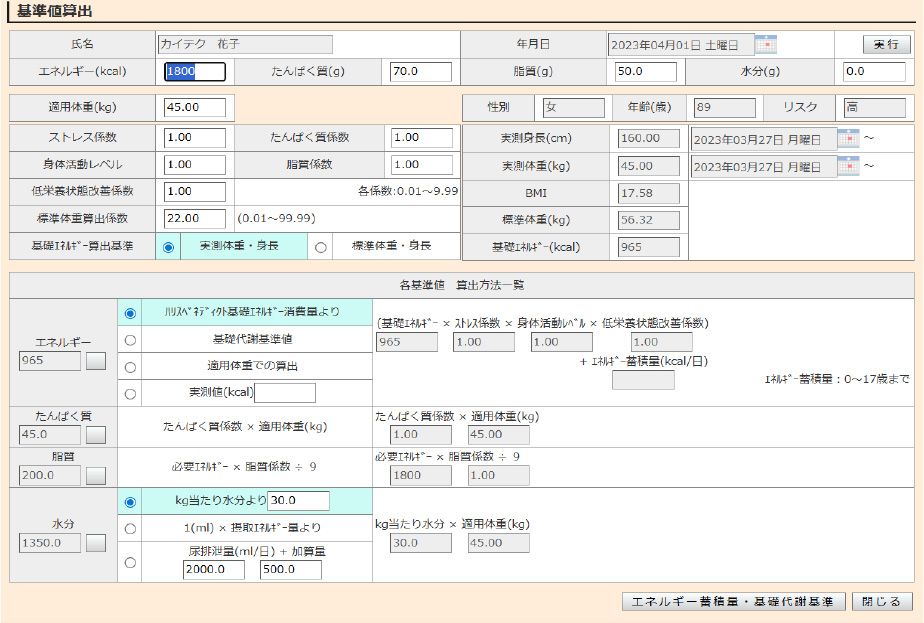Choose 適用体重での算出 energy method

pyautogui.click(x=130, y=367)
